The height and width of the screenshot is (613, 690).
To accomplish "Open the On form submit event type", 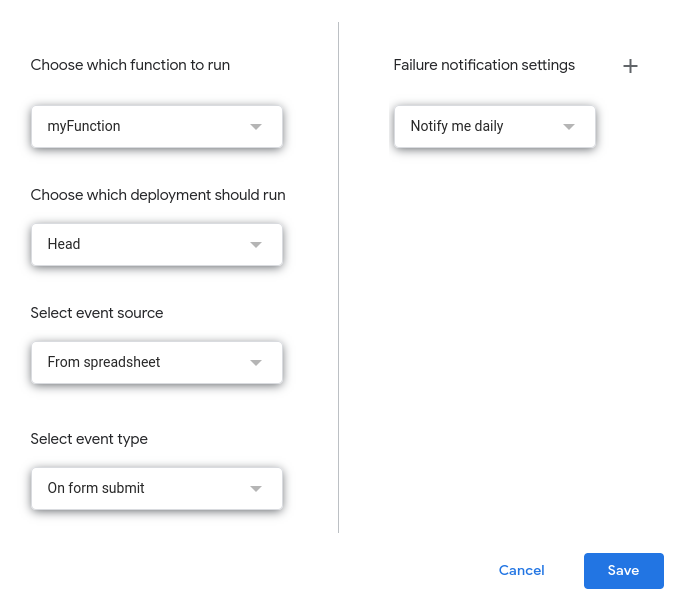I will (x=156, y=489).
